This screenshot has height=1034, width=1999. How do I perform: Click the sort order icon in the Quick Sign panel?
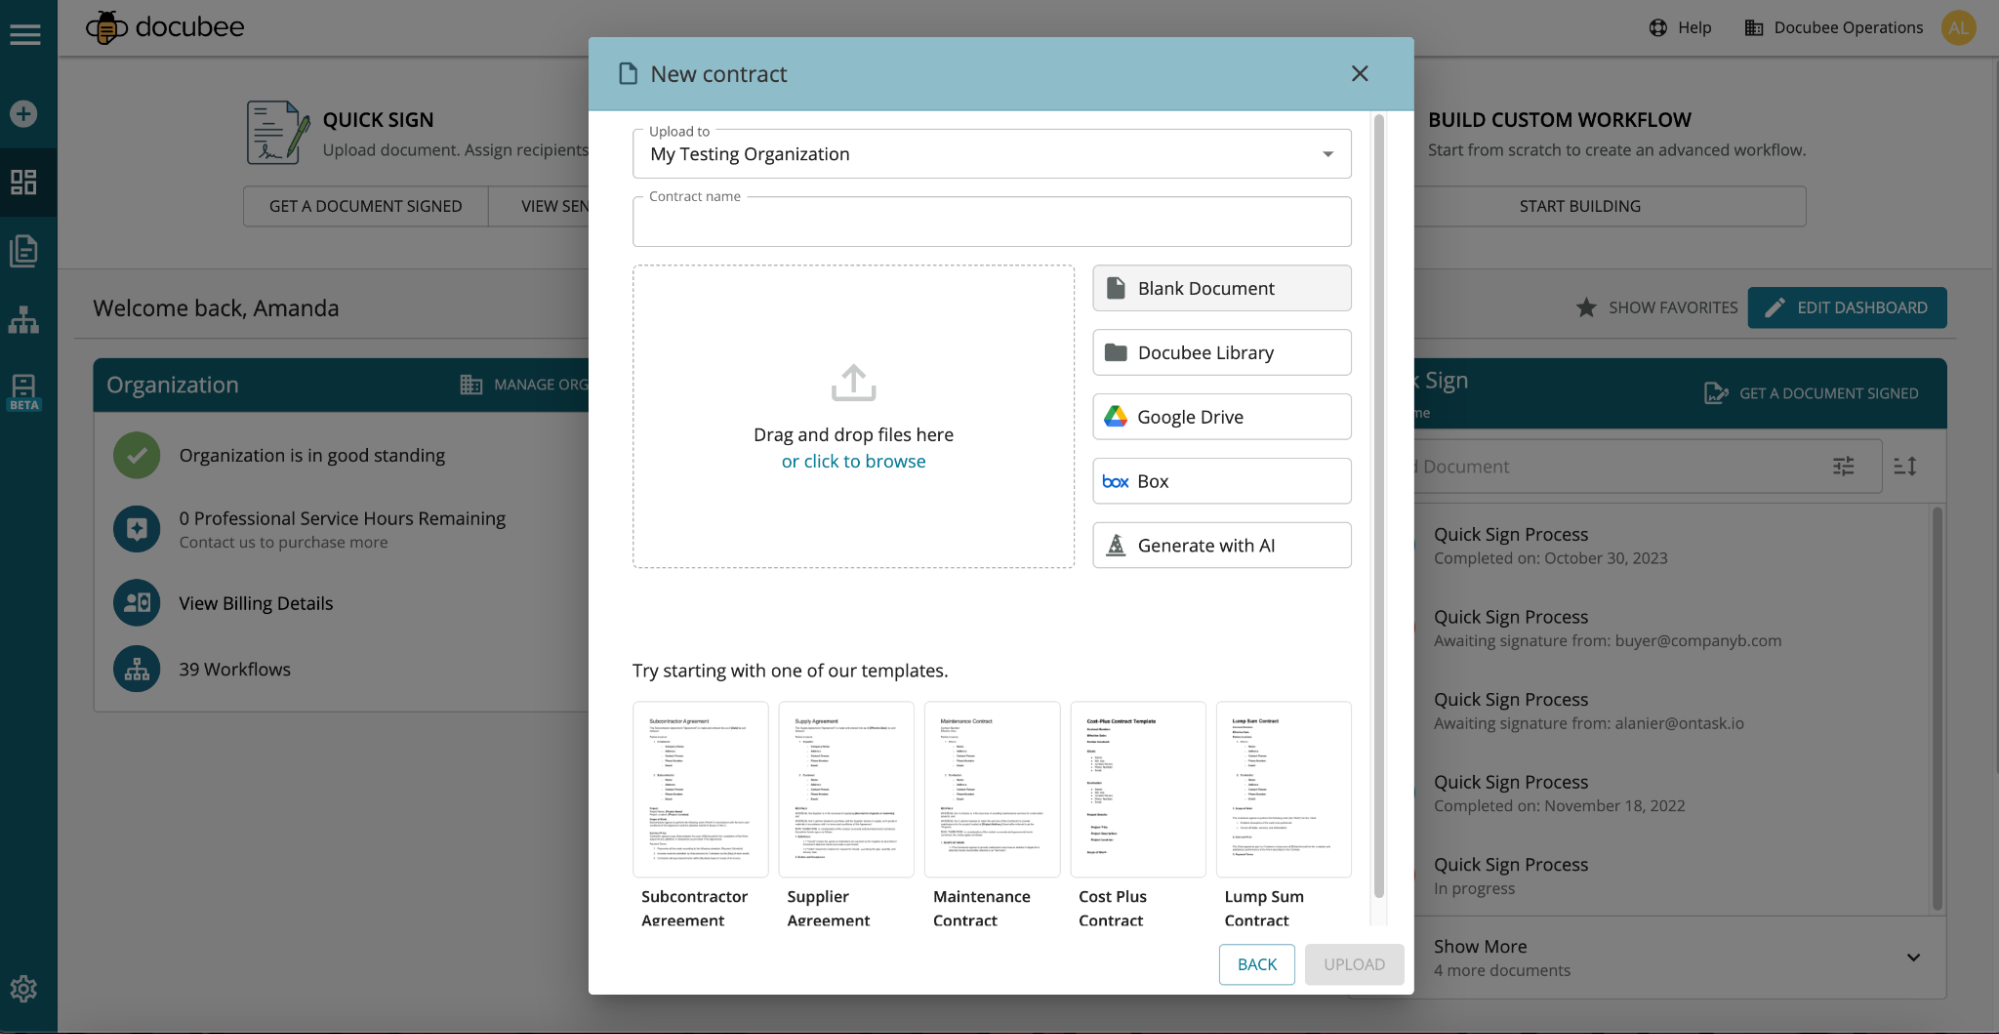click(x=1906, y=466)
